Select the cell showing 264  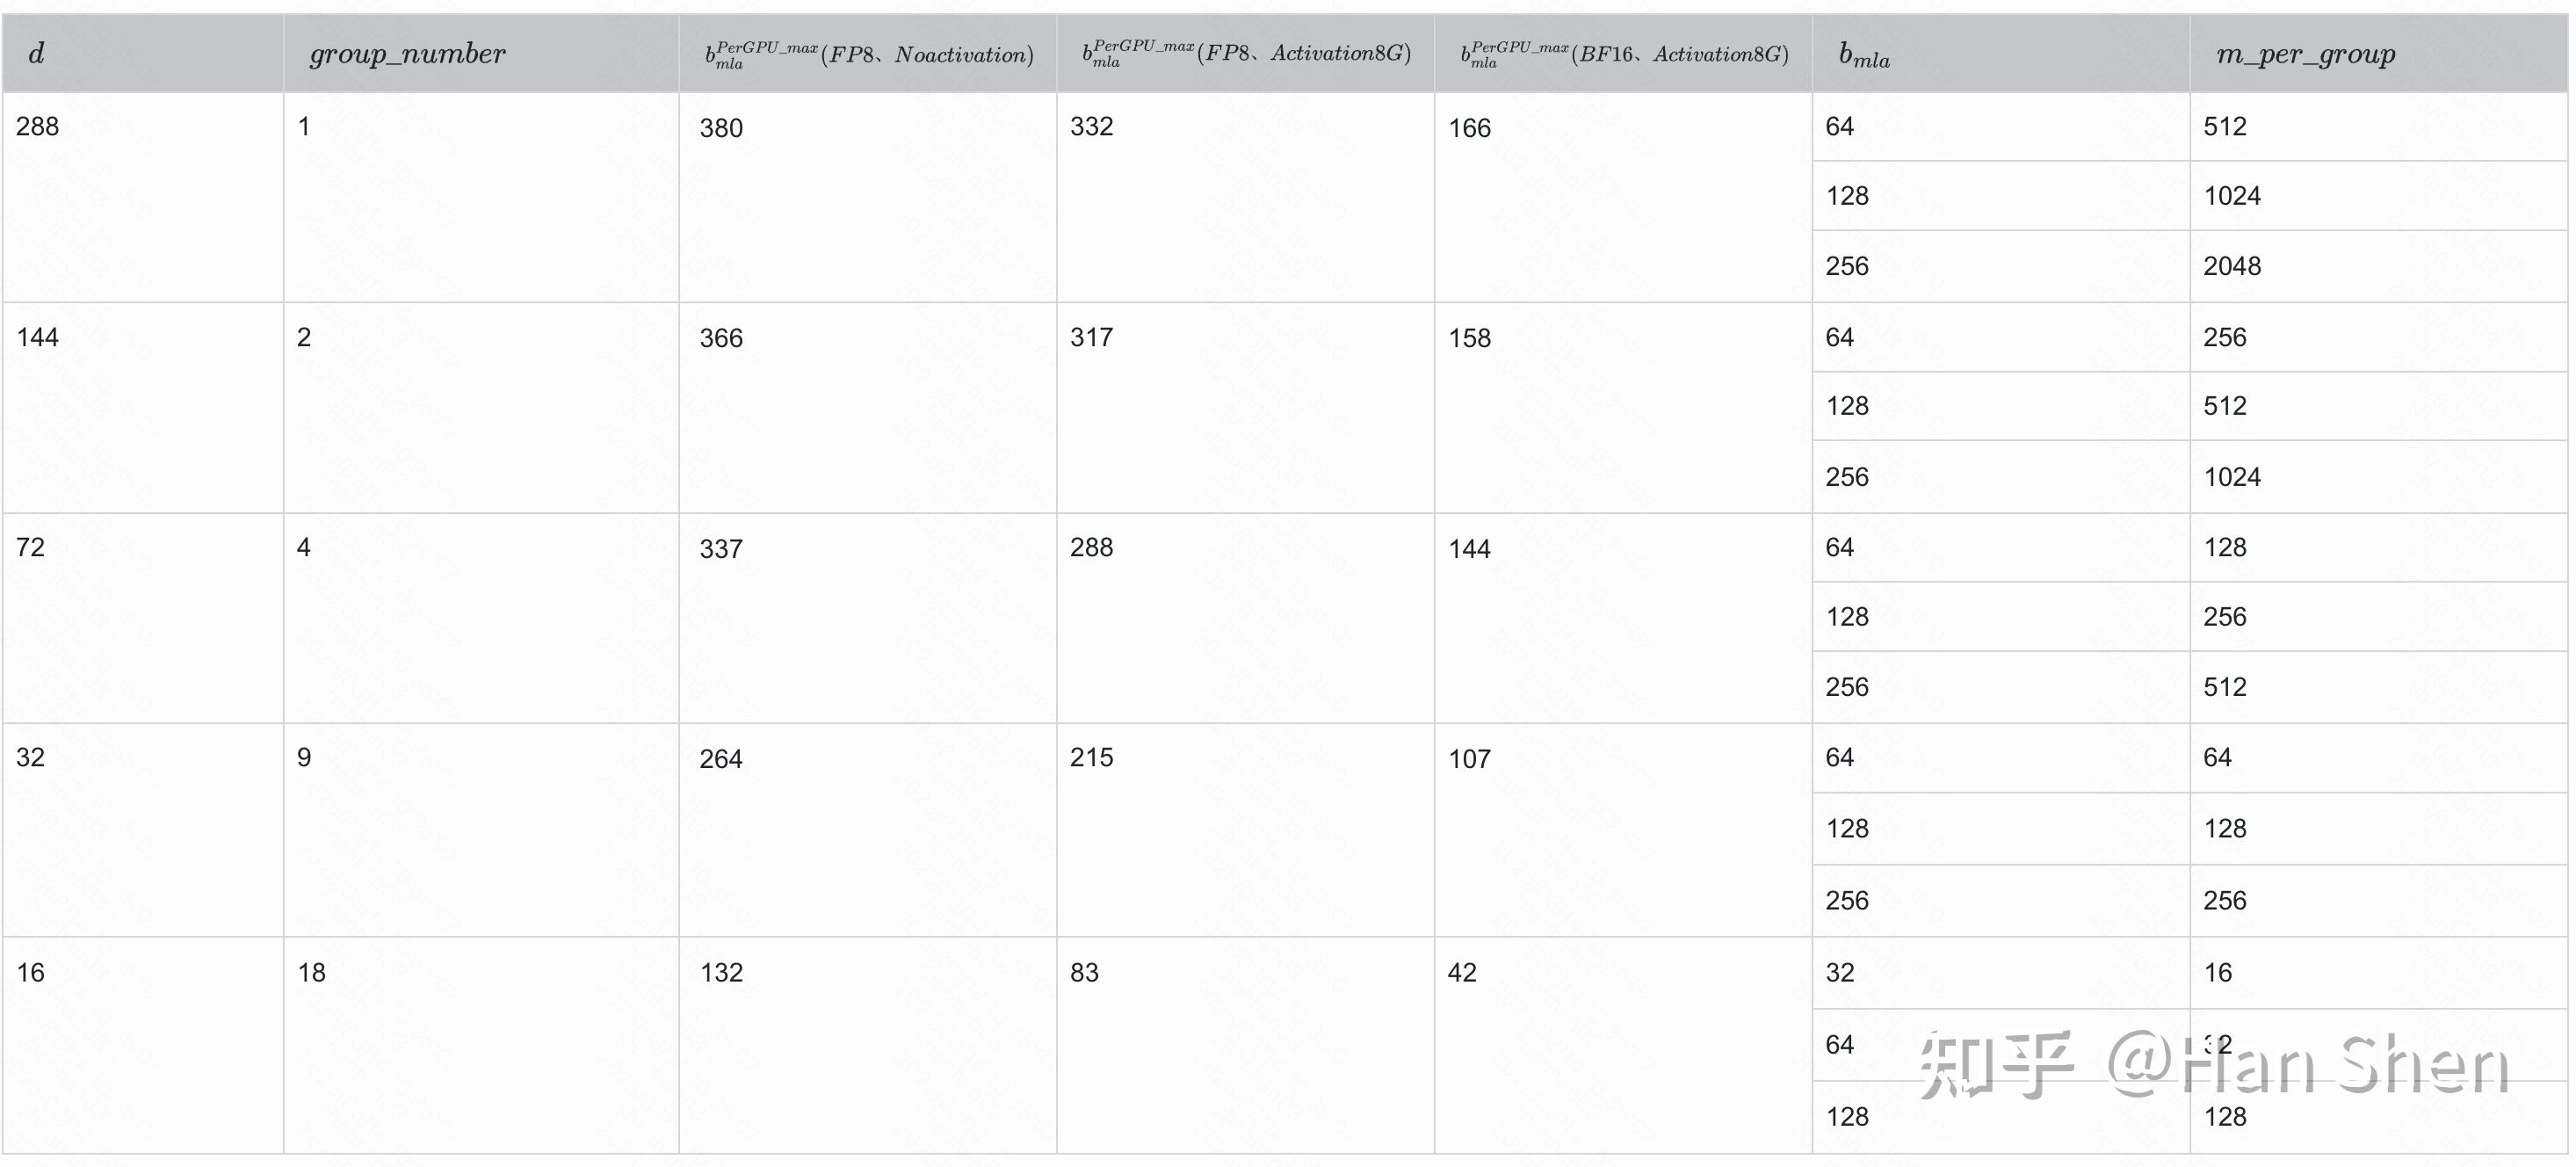point(721,759)
